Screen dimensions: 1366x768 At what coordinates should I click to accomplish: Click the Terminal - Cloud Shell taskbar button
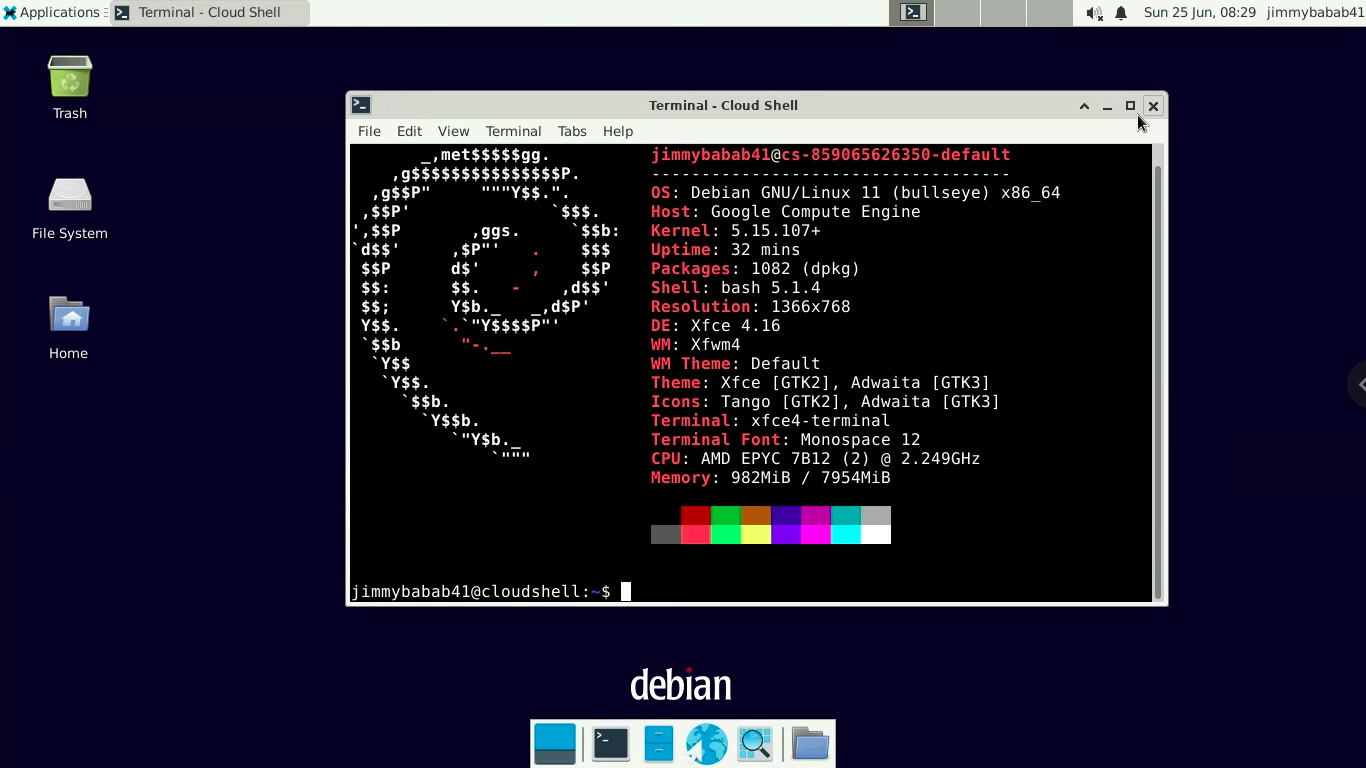[210, 13]
